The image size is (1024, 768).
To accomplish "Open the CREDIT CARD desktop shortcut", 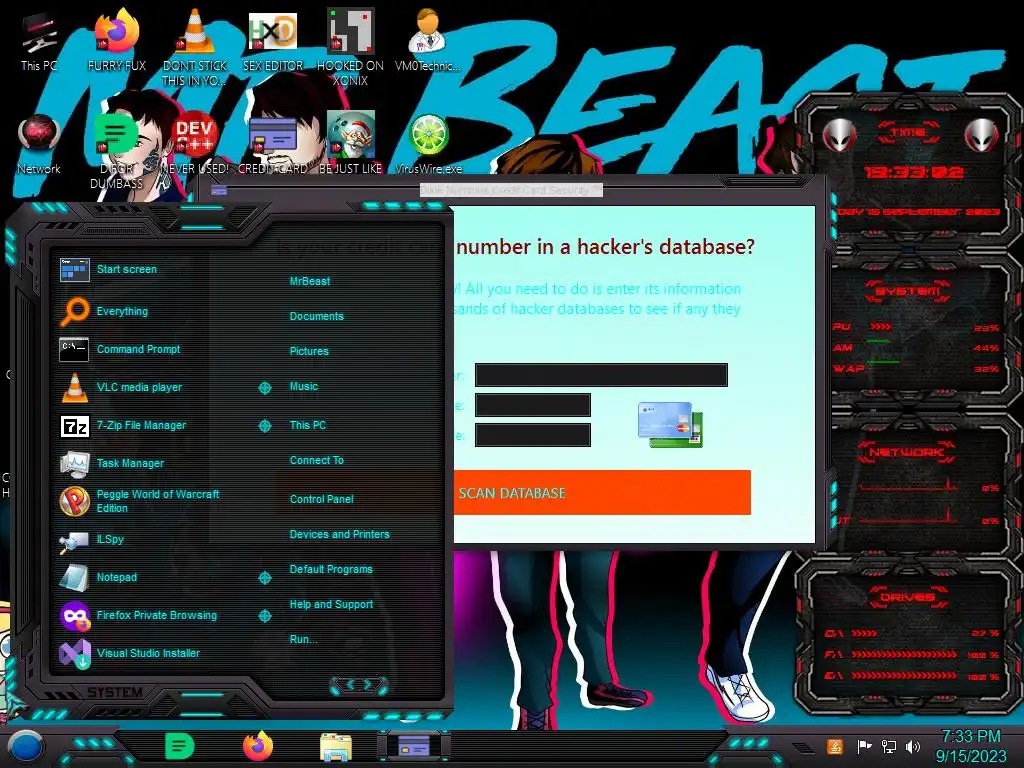I will (x=272, y=145).
